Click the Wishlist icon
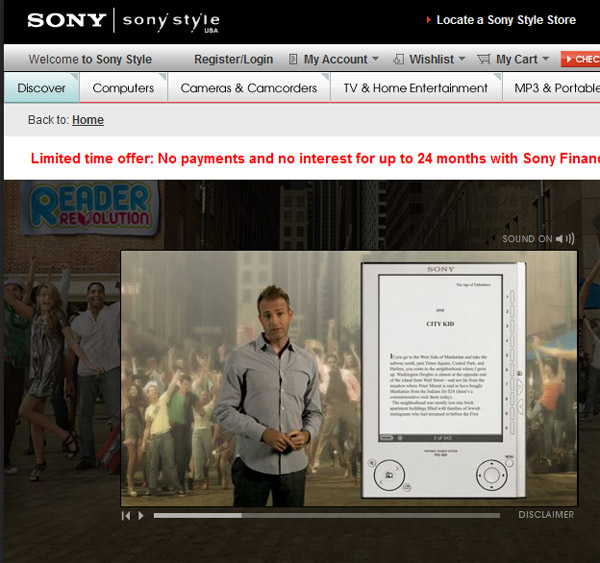The image size is (600, 563). pos(398,59)
